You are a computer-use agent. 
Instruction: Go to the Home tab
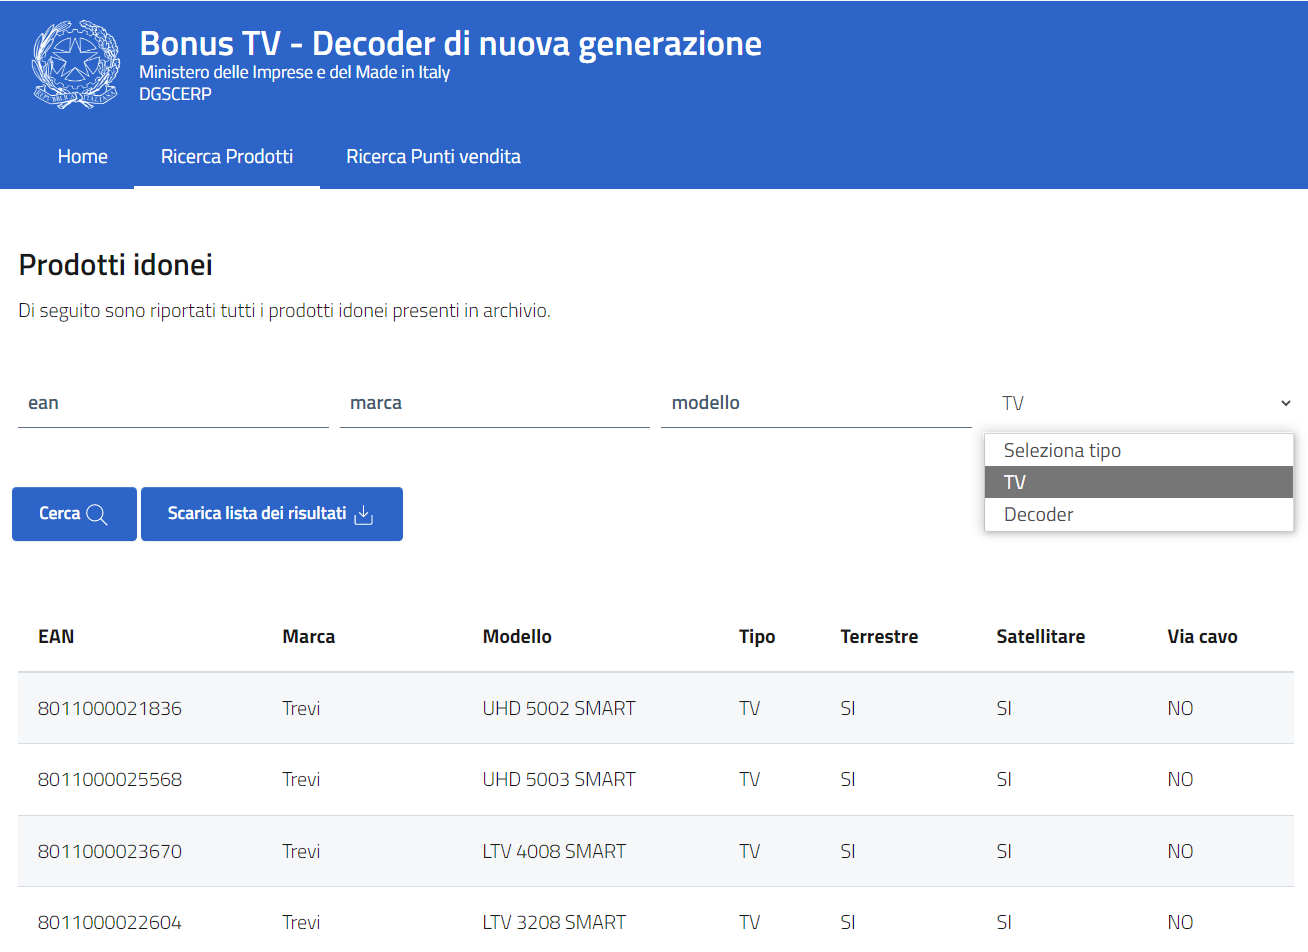click(82, 156)
